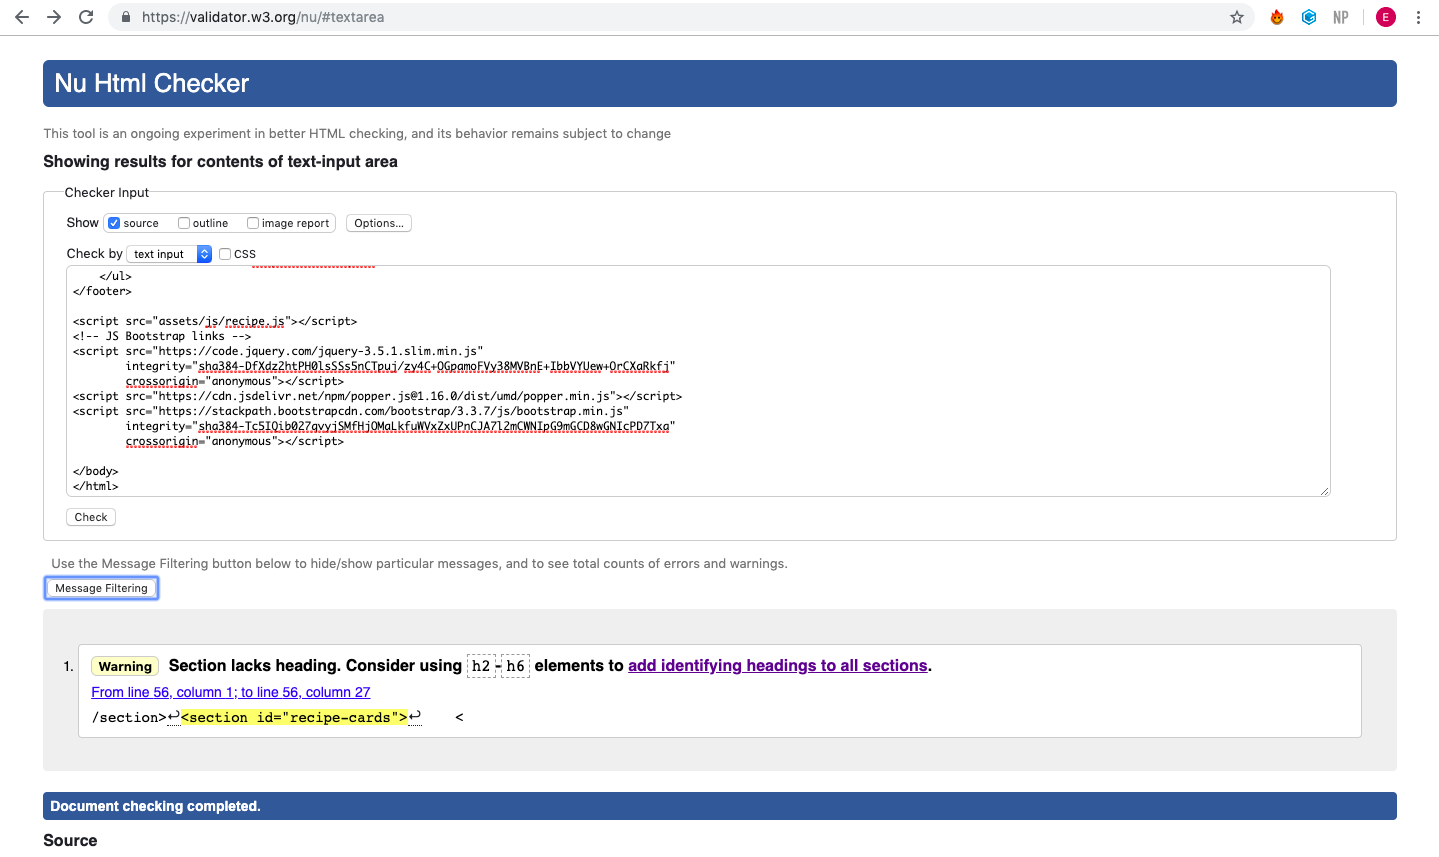Go forward in browser history
The height and width of the screenshot is (857, 1439).
(54, 17)
